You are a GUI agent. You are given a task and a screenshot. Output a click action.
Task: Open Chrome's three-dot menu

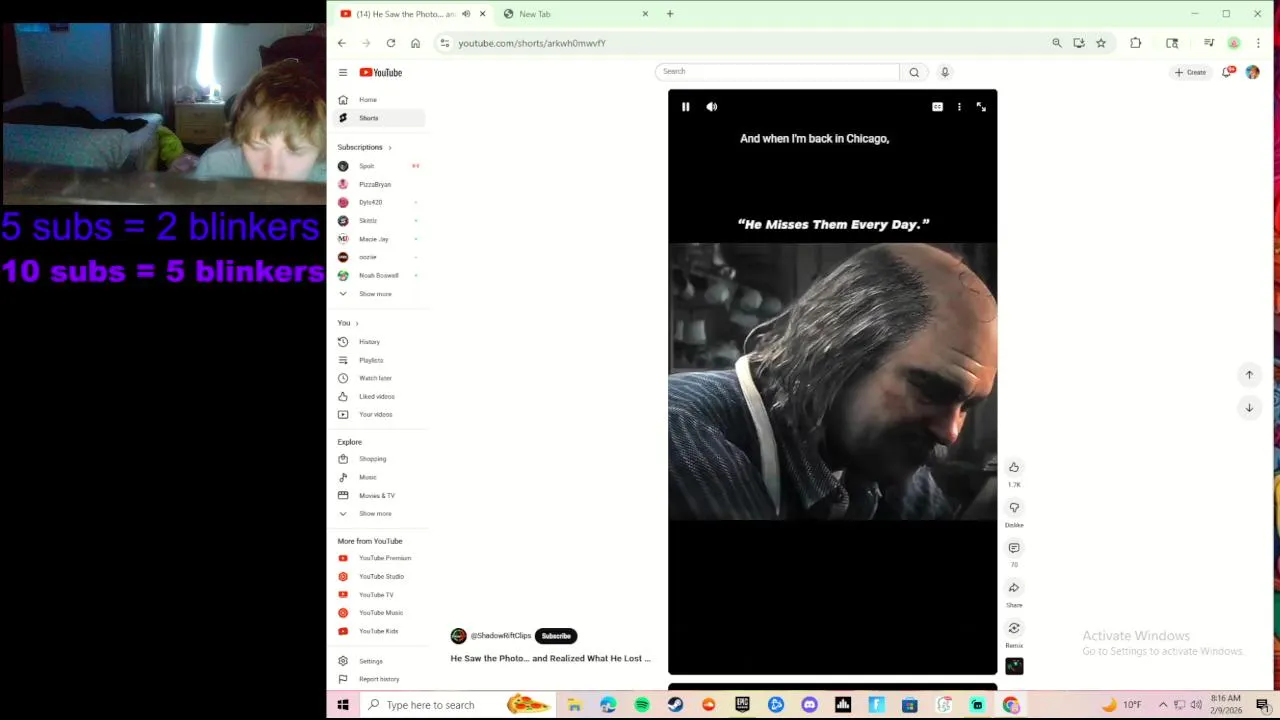click(1258, 43)
